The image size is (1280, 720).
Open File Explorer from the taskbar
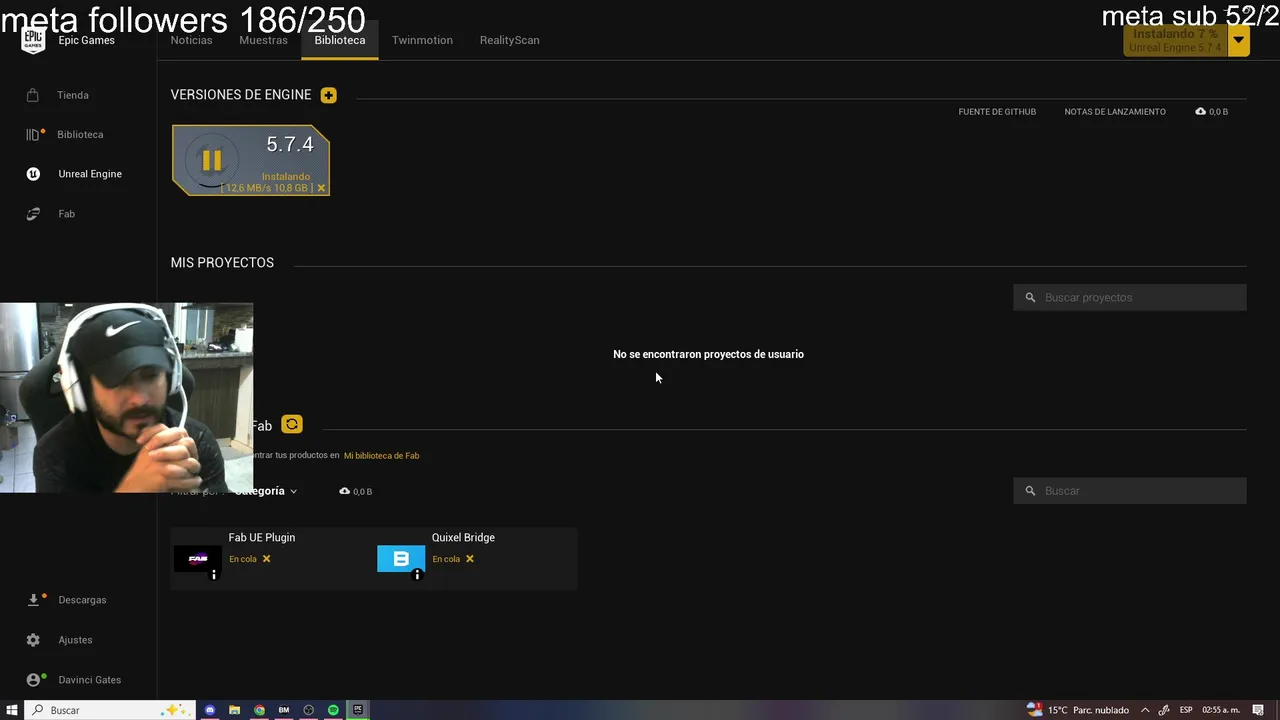click(234, 710)
